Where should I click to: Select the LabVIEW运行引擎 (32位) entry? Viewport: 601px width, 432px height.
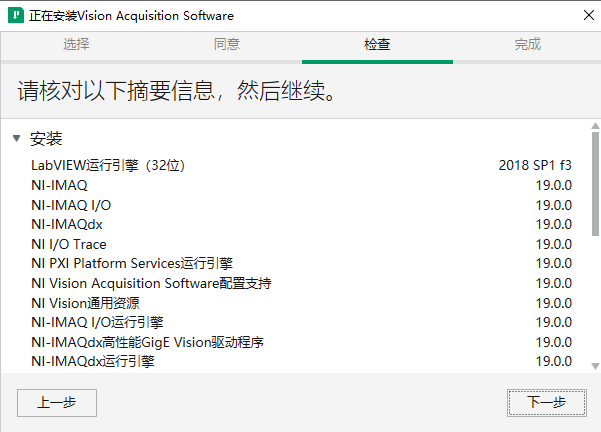tap(108, 165)
